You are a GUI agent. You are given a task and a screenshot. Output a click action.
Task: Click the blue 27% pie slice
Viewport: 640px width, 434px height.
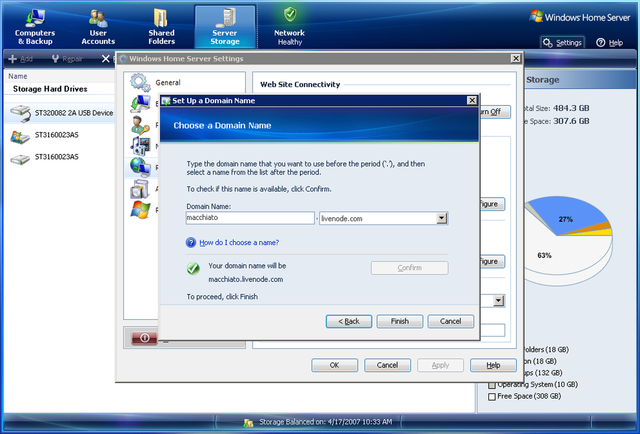point(566,216)
